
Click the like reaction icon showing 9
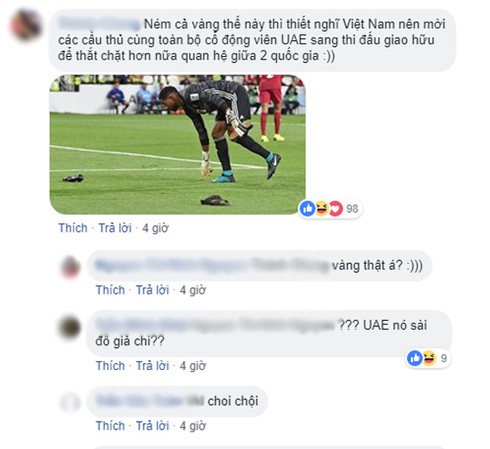pyautogui.click(x=415, y=358)
